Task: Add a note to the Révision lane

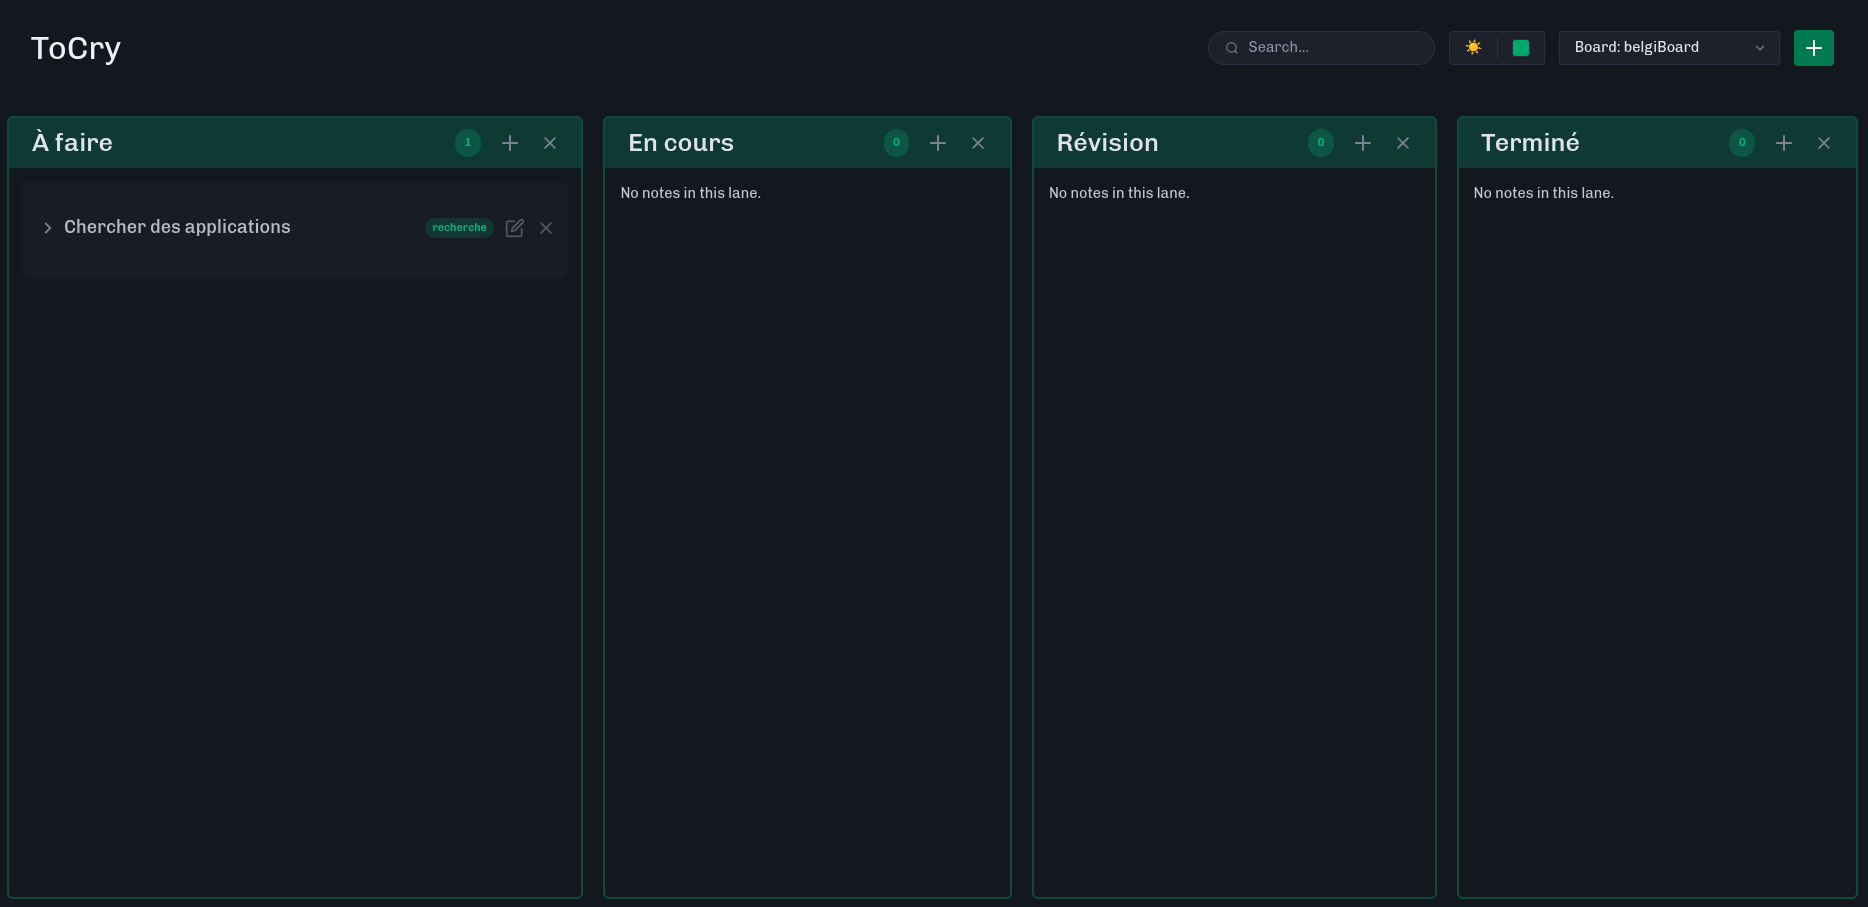Action: [1363, 143]
